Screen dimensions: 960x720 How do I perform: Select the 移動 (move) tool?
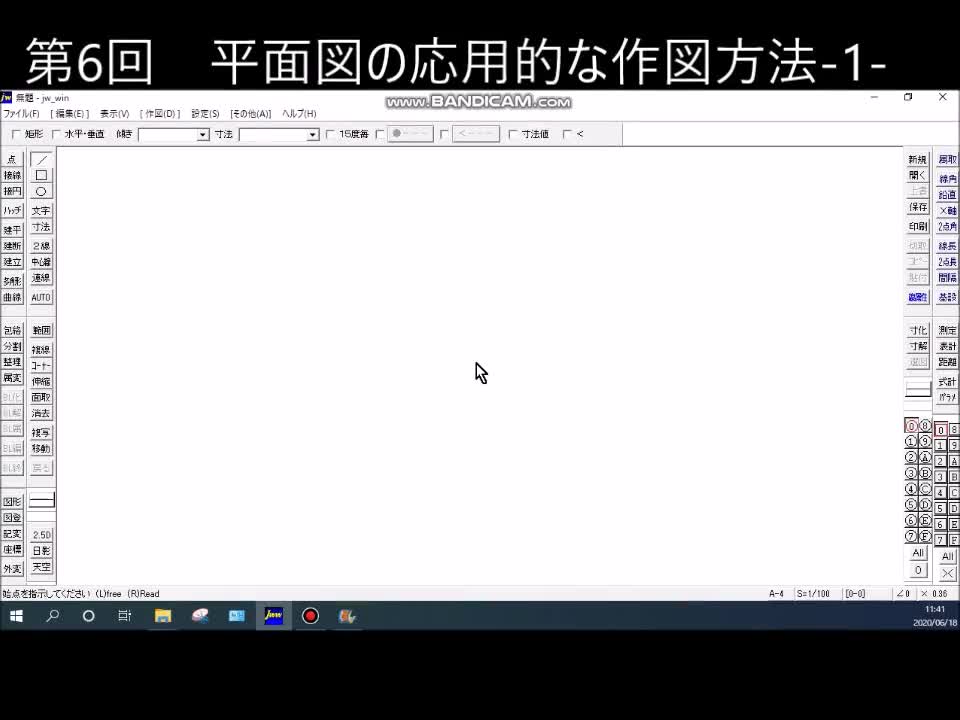coord(40,448)
